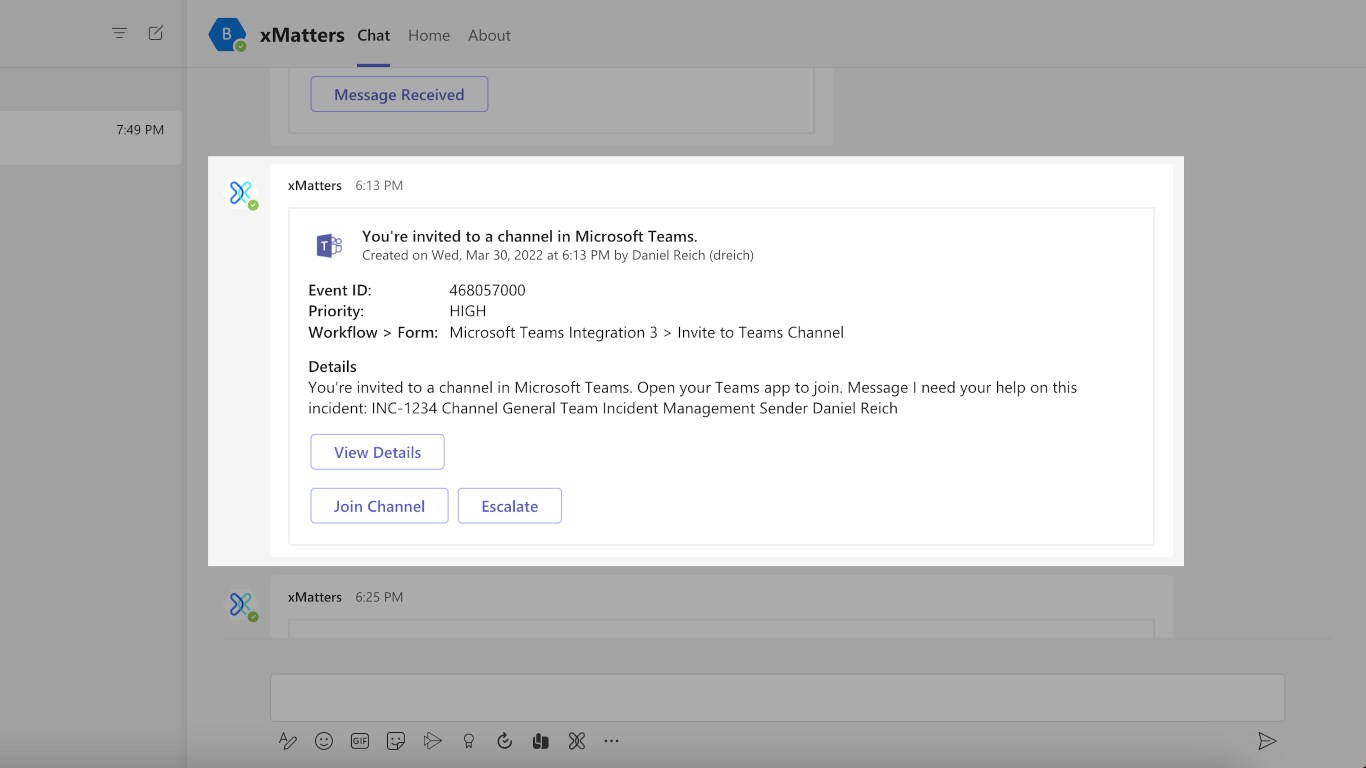Send the message with the arrow icon
1366x768 pixels.
[1267, 741]
